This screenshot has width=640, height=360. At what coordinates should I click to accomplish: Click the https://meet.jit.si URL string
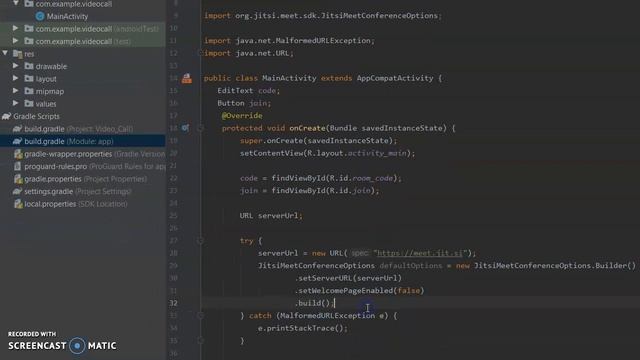pyautogui.click(x=420, y=253)
